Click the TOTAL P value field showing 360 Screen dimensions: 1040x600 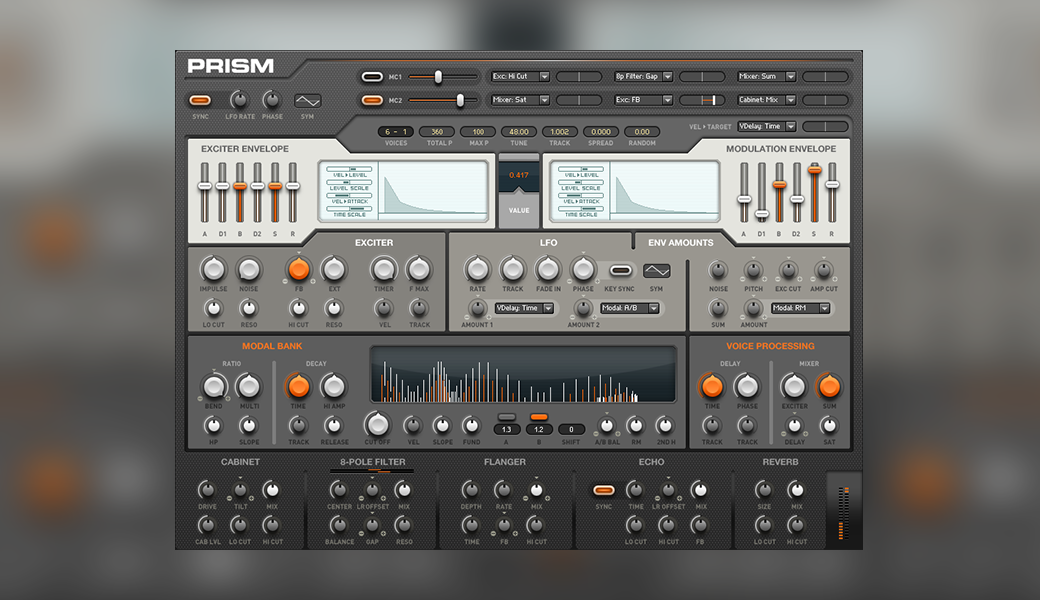(437, 132)
